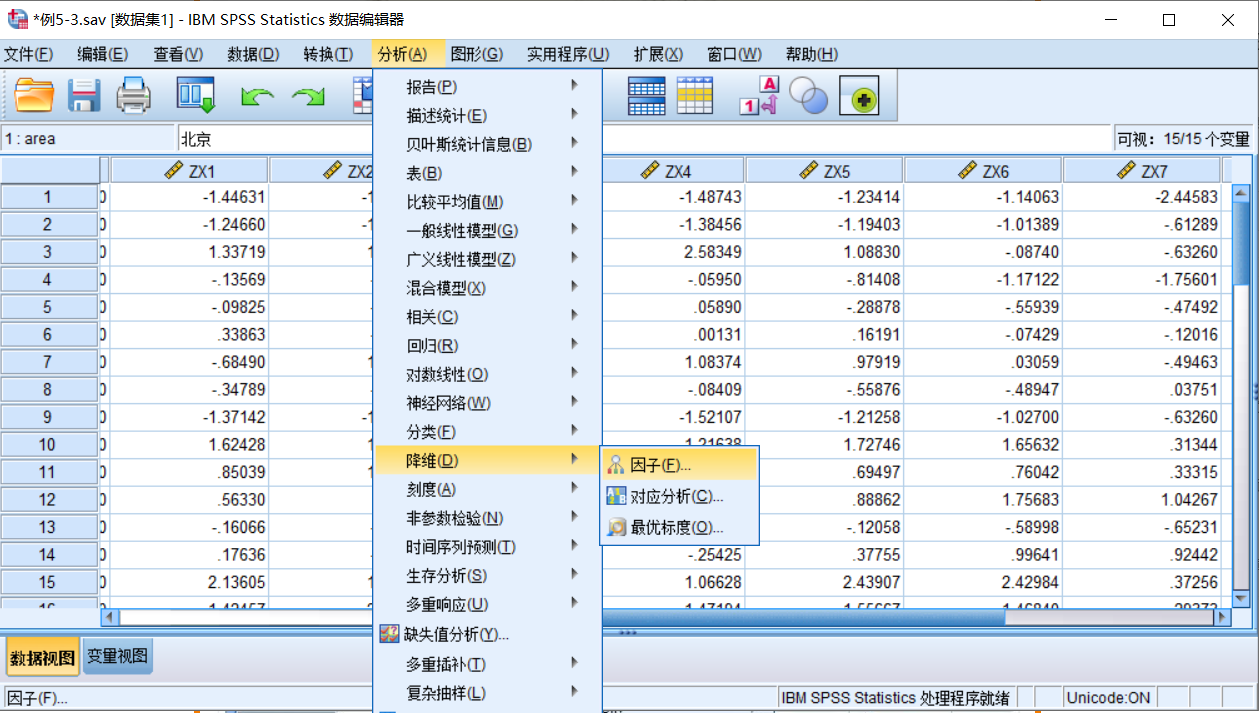Click the cell editor field showing 北京
1259x713 pixels.
pos(645,139)
